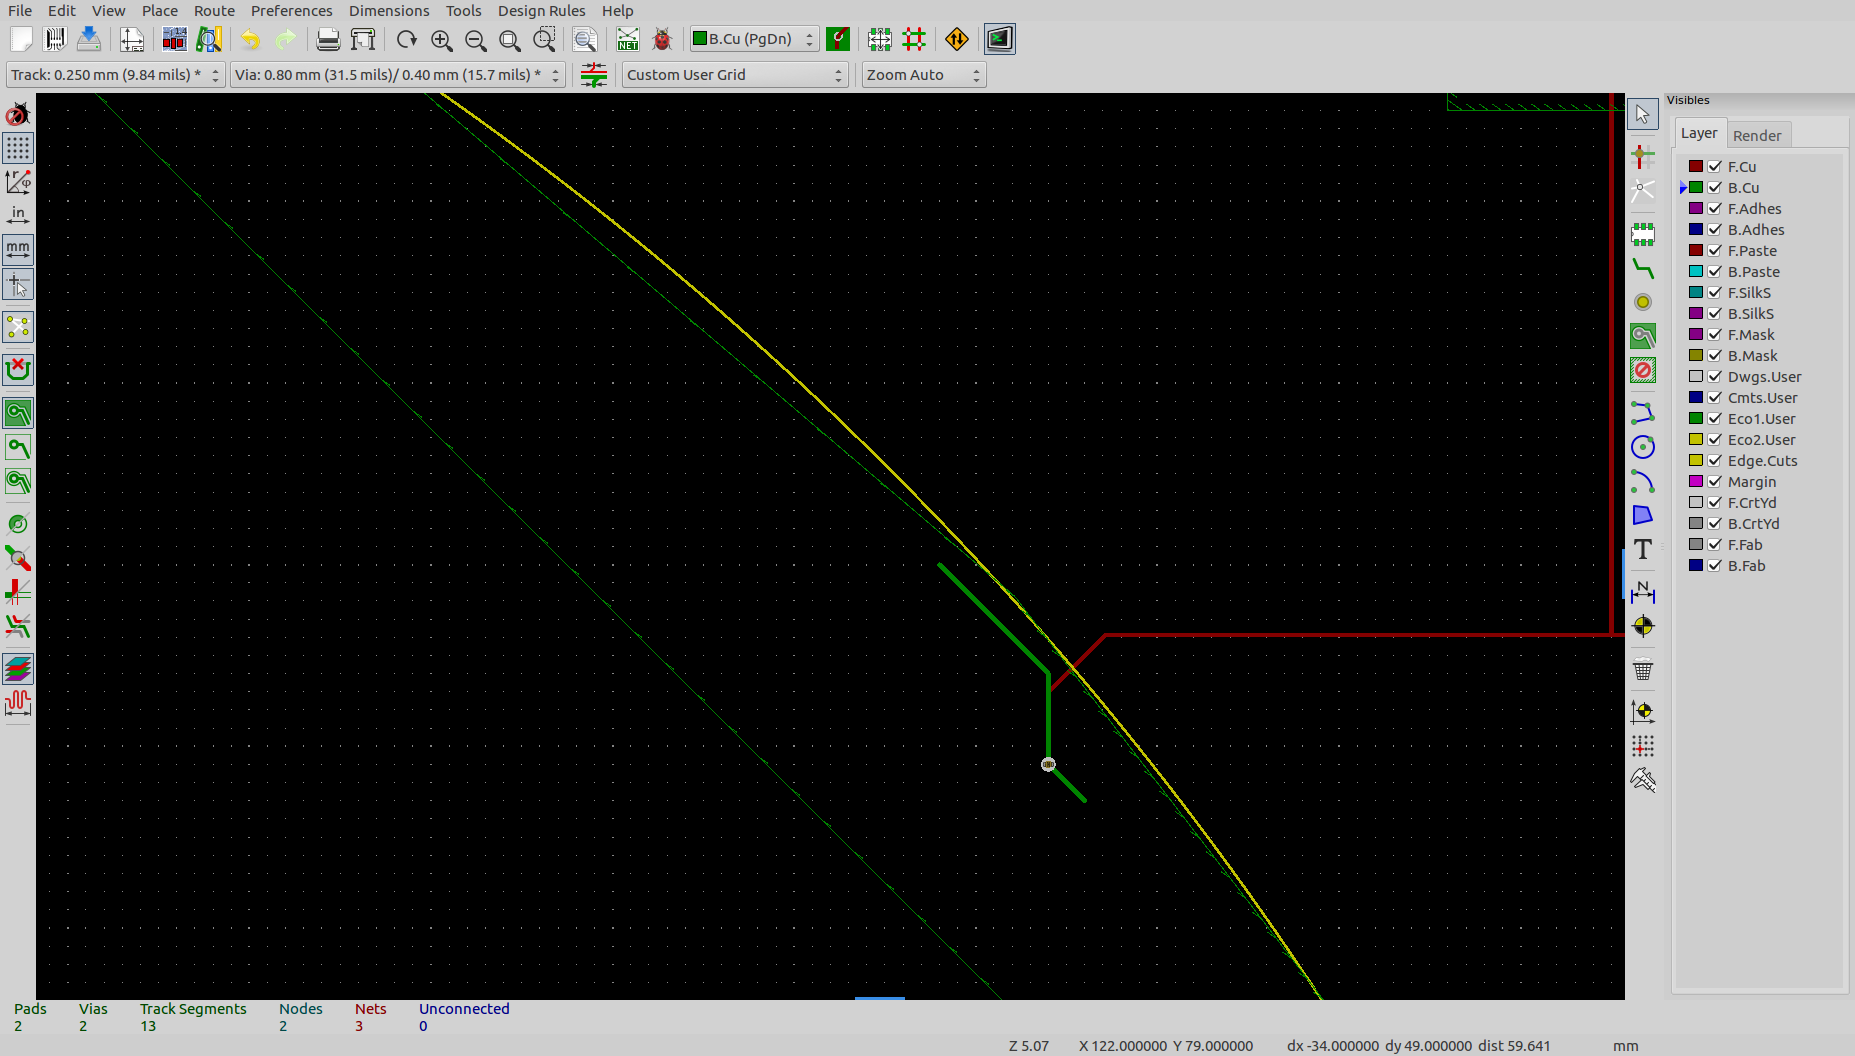Screen dimensions: 1855x1056
Task: Run design rules check ladybug icon
Action: 662,40
